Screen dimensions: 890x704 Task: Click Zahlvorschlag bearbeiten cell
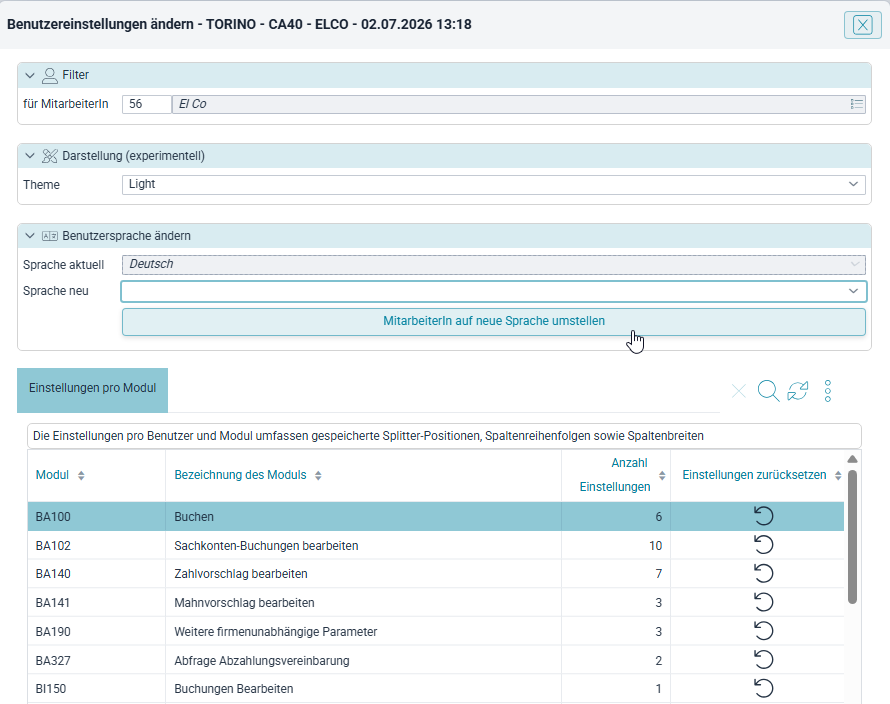[x=363, y=574]
